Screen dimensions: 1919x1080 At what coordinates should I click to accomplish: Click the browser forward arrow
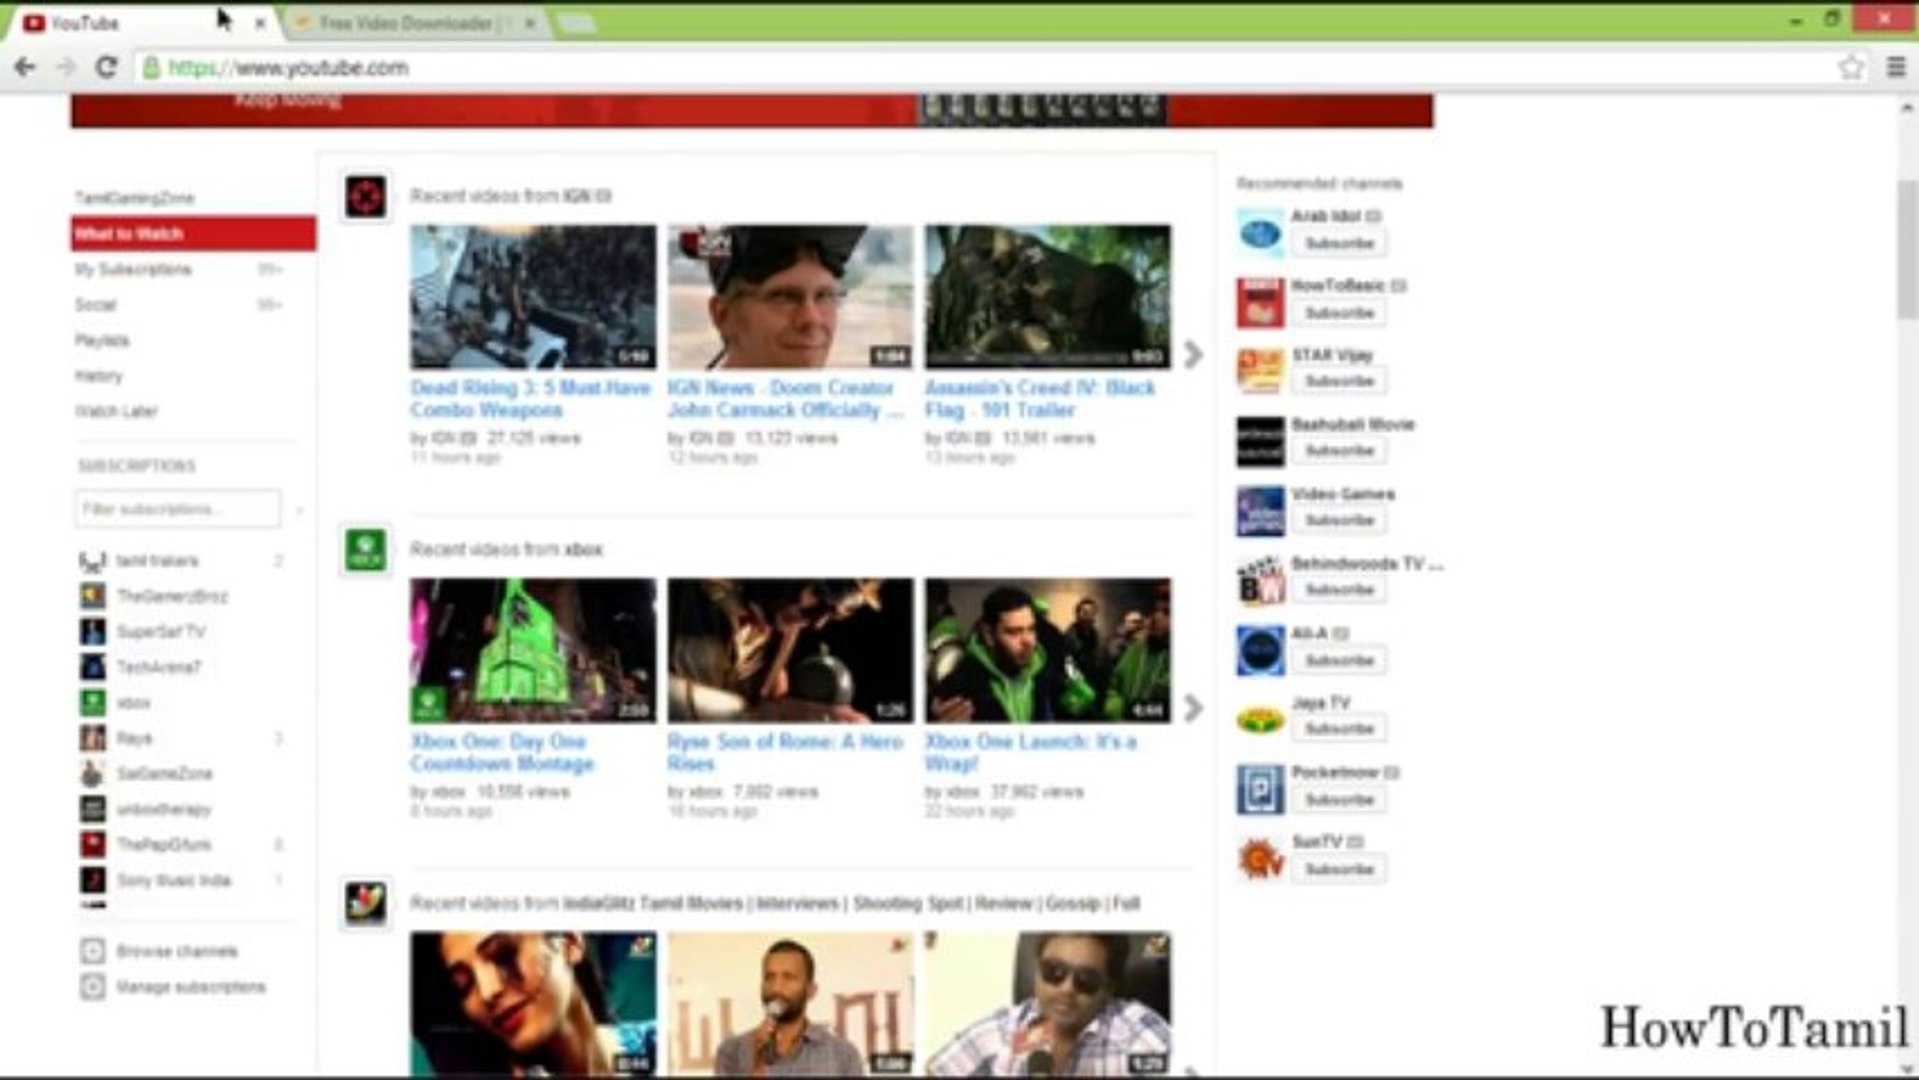pyautogui.click(x=65, y=67)
